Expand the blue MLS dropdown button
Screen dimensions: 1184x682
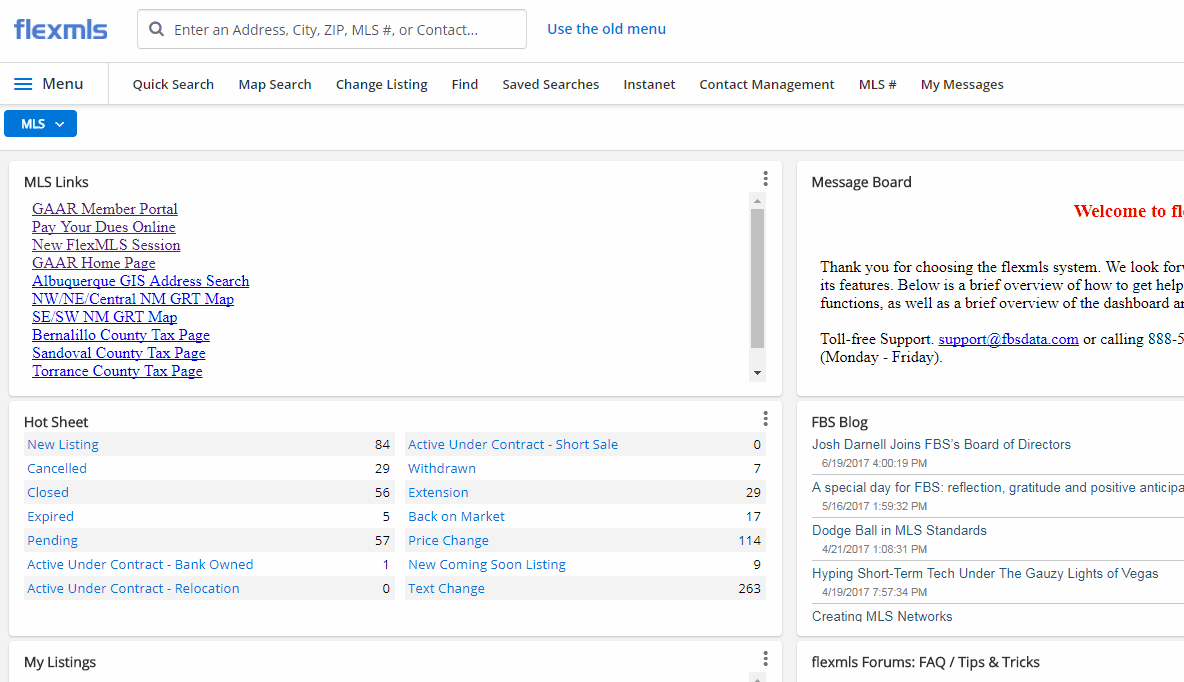[x=40, y=124]
